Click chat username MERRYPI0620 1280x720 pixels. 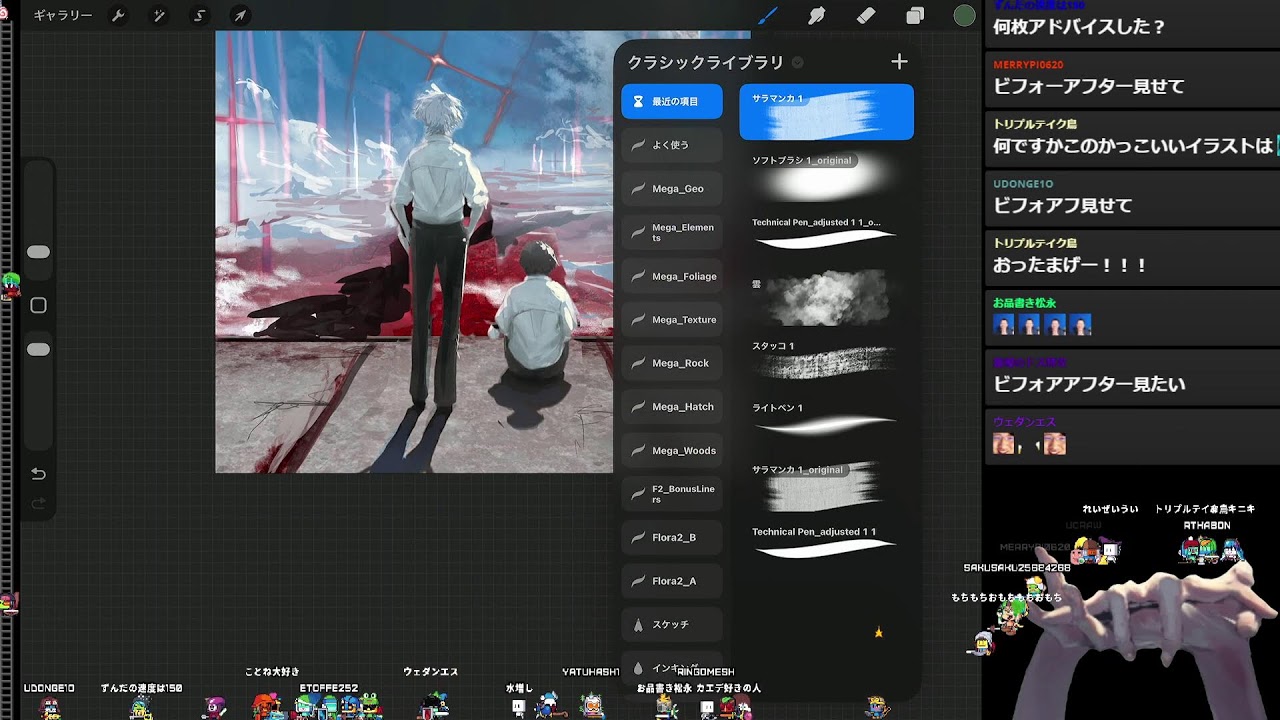(x=1028, y=65)
